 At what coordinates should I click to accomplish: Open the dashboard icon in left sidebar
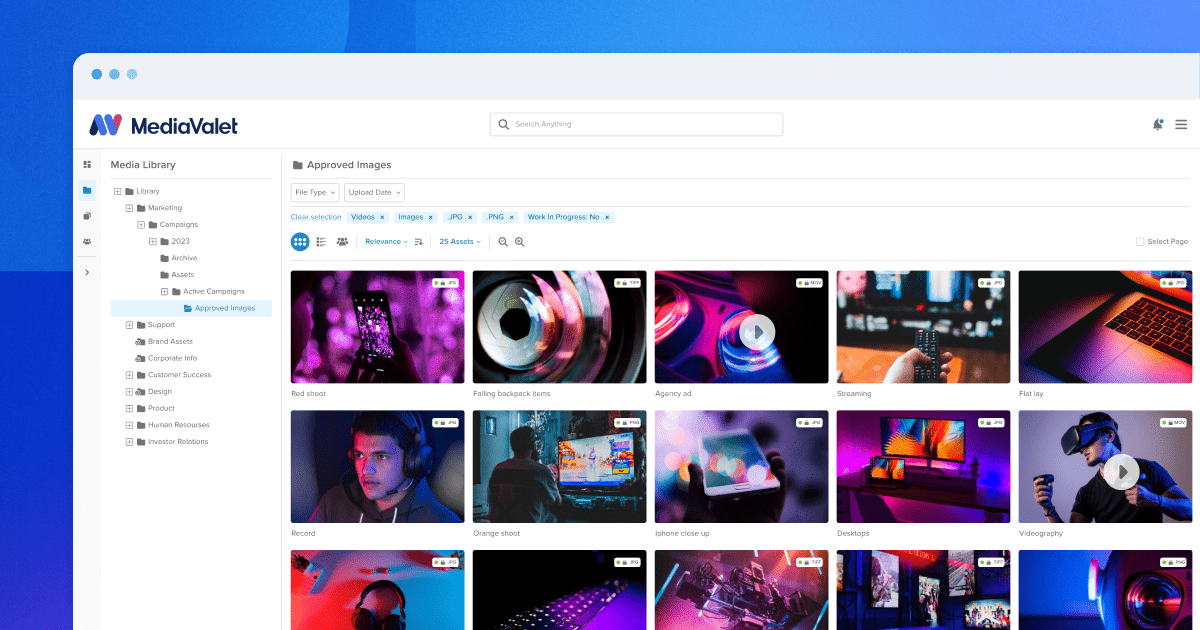[87, 164]
